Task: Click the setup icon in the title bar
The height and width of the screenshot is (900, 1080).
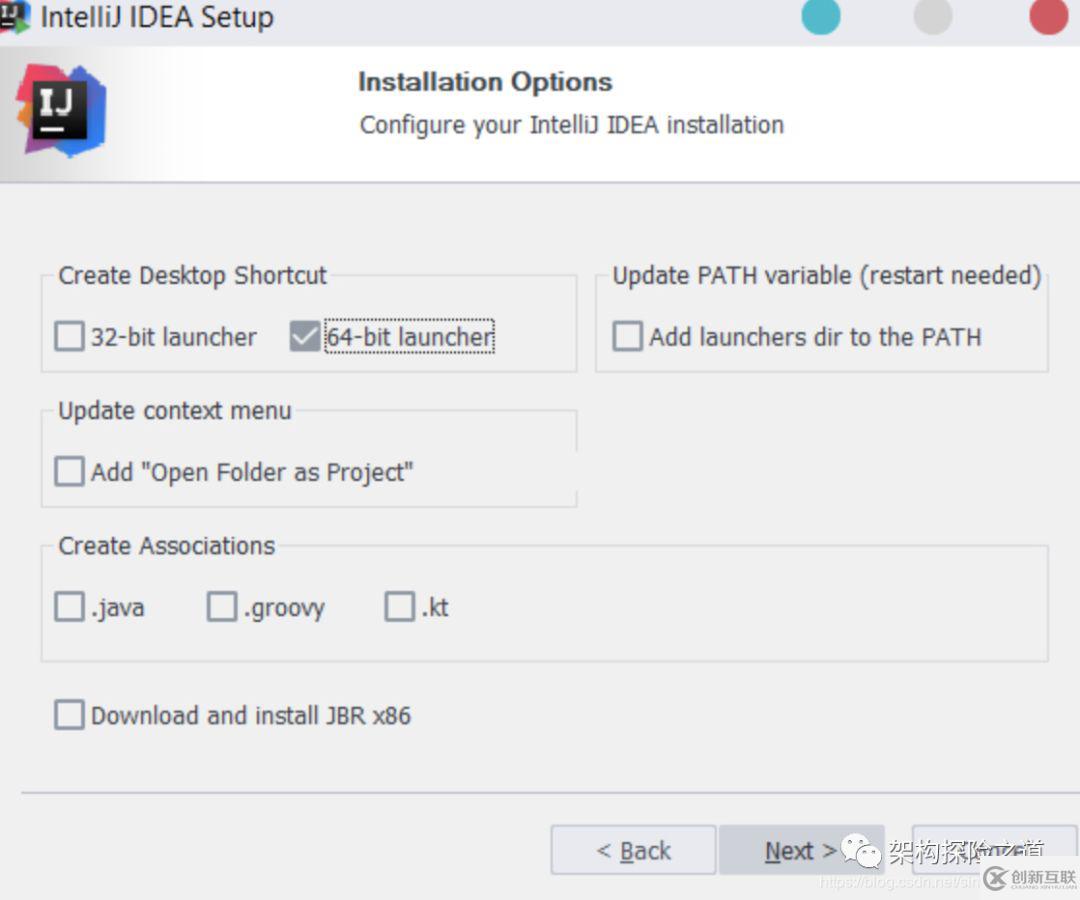Action: (x=14, y=16)
